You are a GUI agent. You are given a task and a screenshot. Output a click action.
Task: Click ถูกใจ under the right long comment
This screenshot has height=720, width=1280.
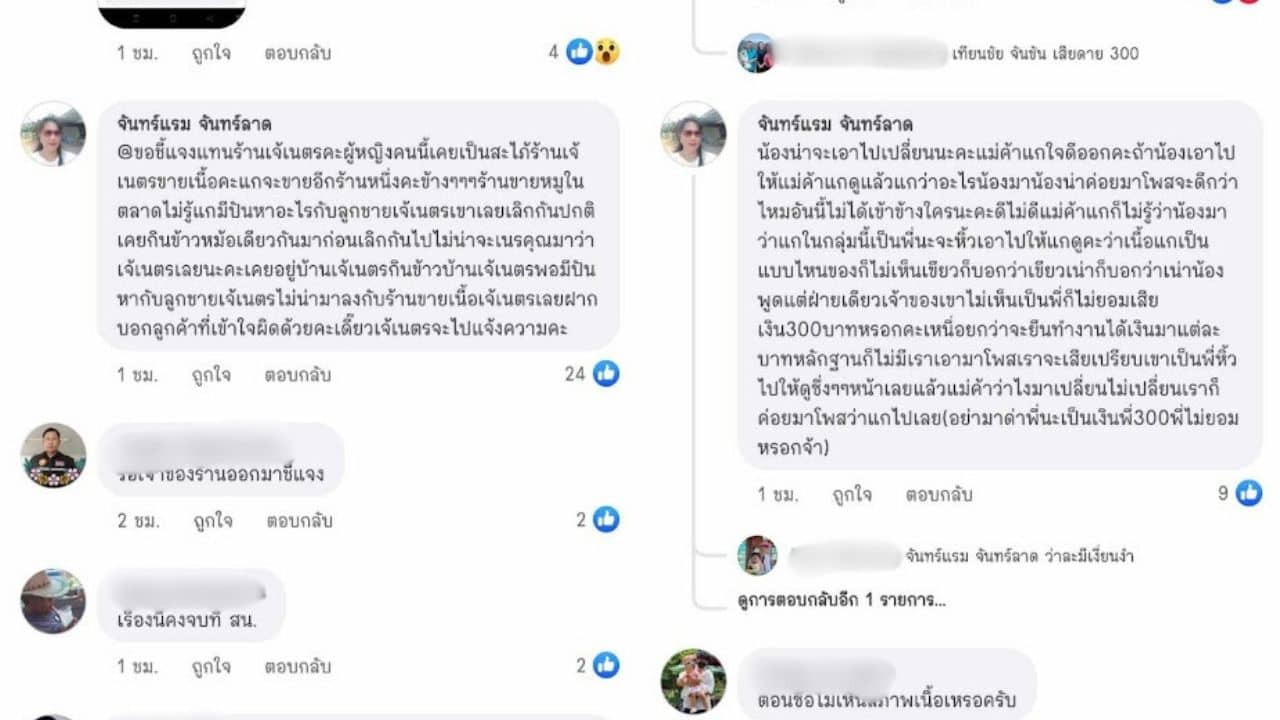coord(852,494)
